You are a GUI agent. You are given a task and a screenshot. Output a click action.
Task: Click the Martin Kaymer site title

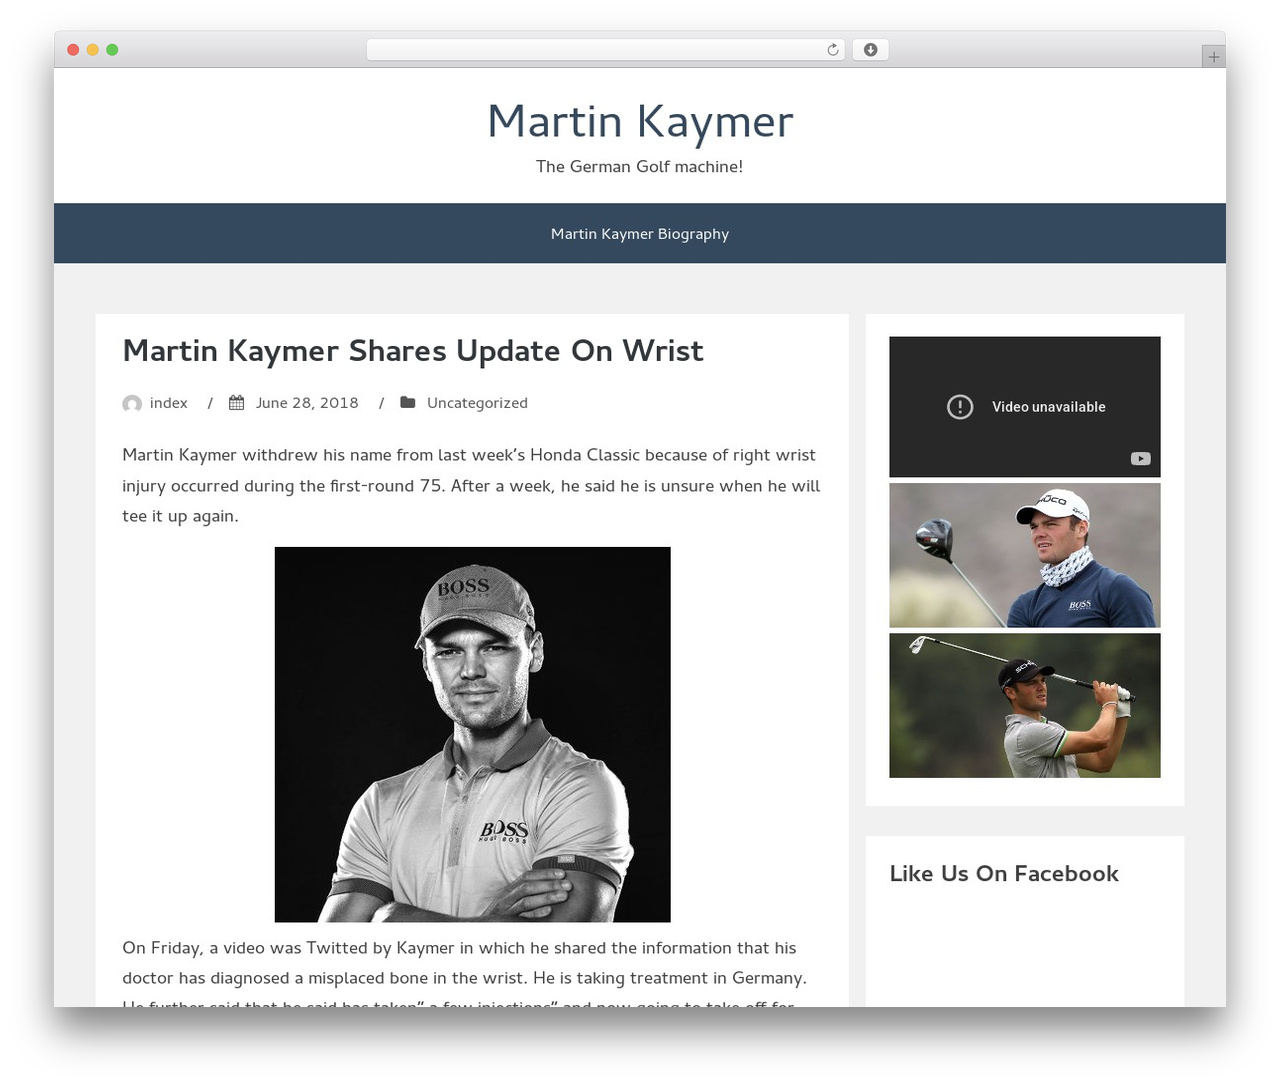tap(640, 122)
